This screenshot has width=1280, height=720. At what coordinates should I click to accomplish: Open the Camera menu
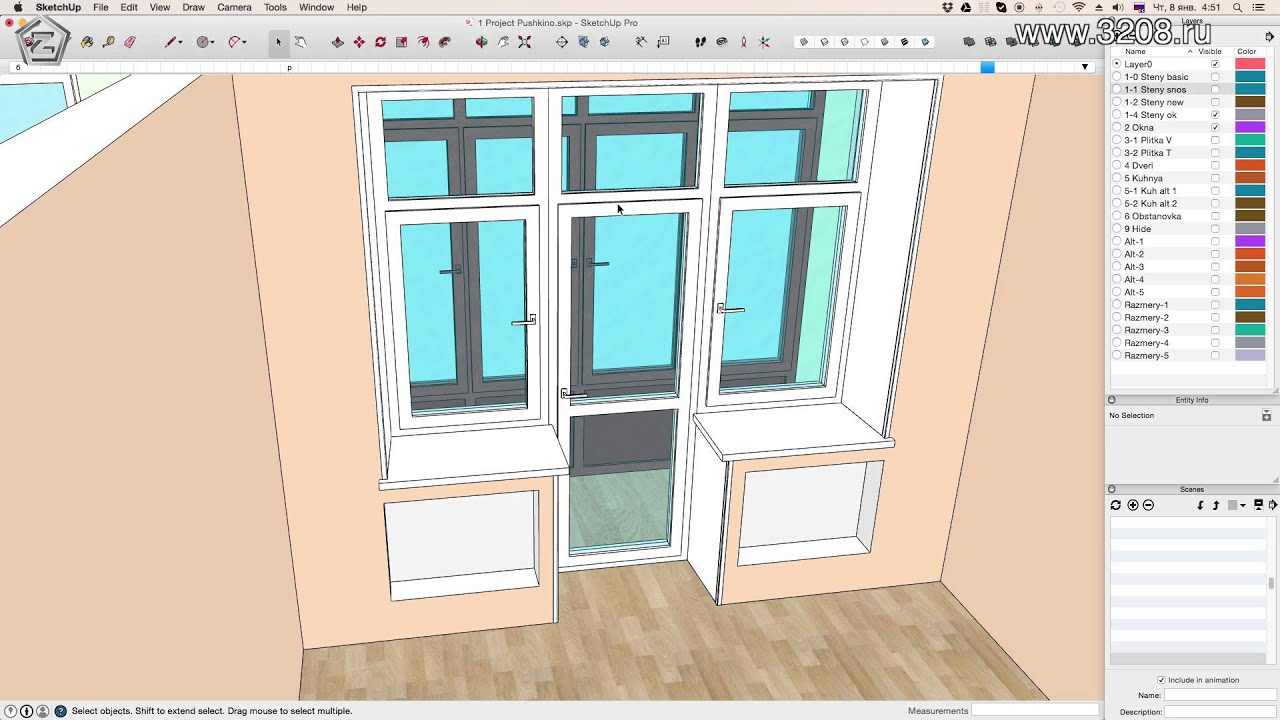(x=234, y=7)
